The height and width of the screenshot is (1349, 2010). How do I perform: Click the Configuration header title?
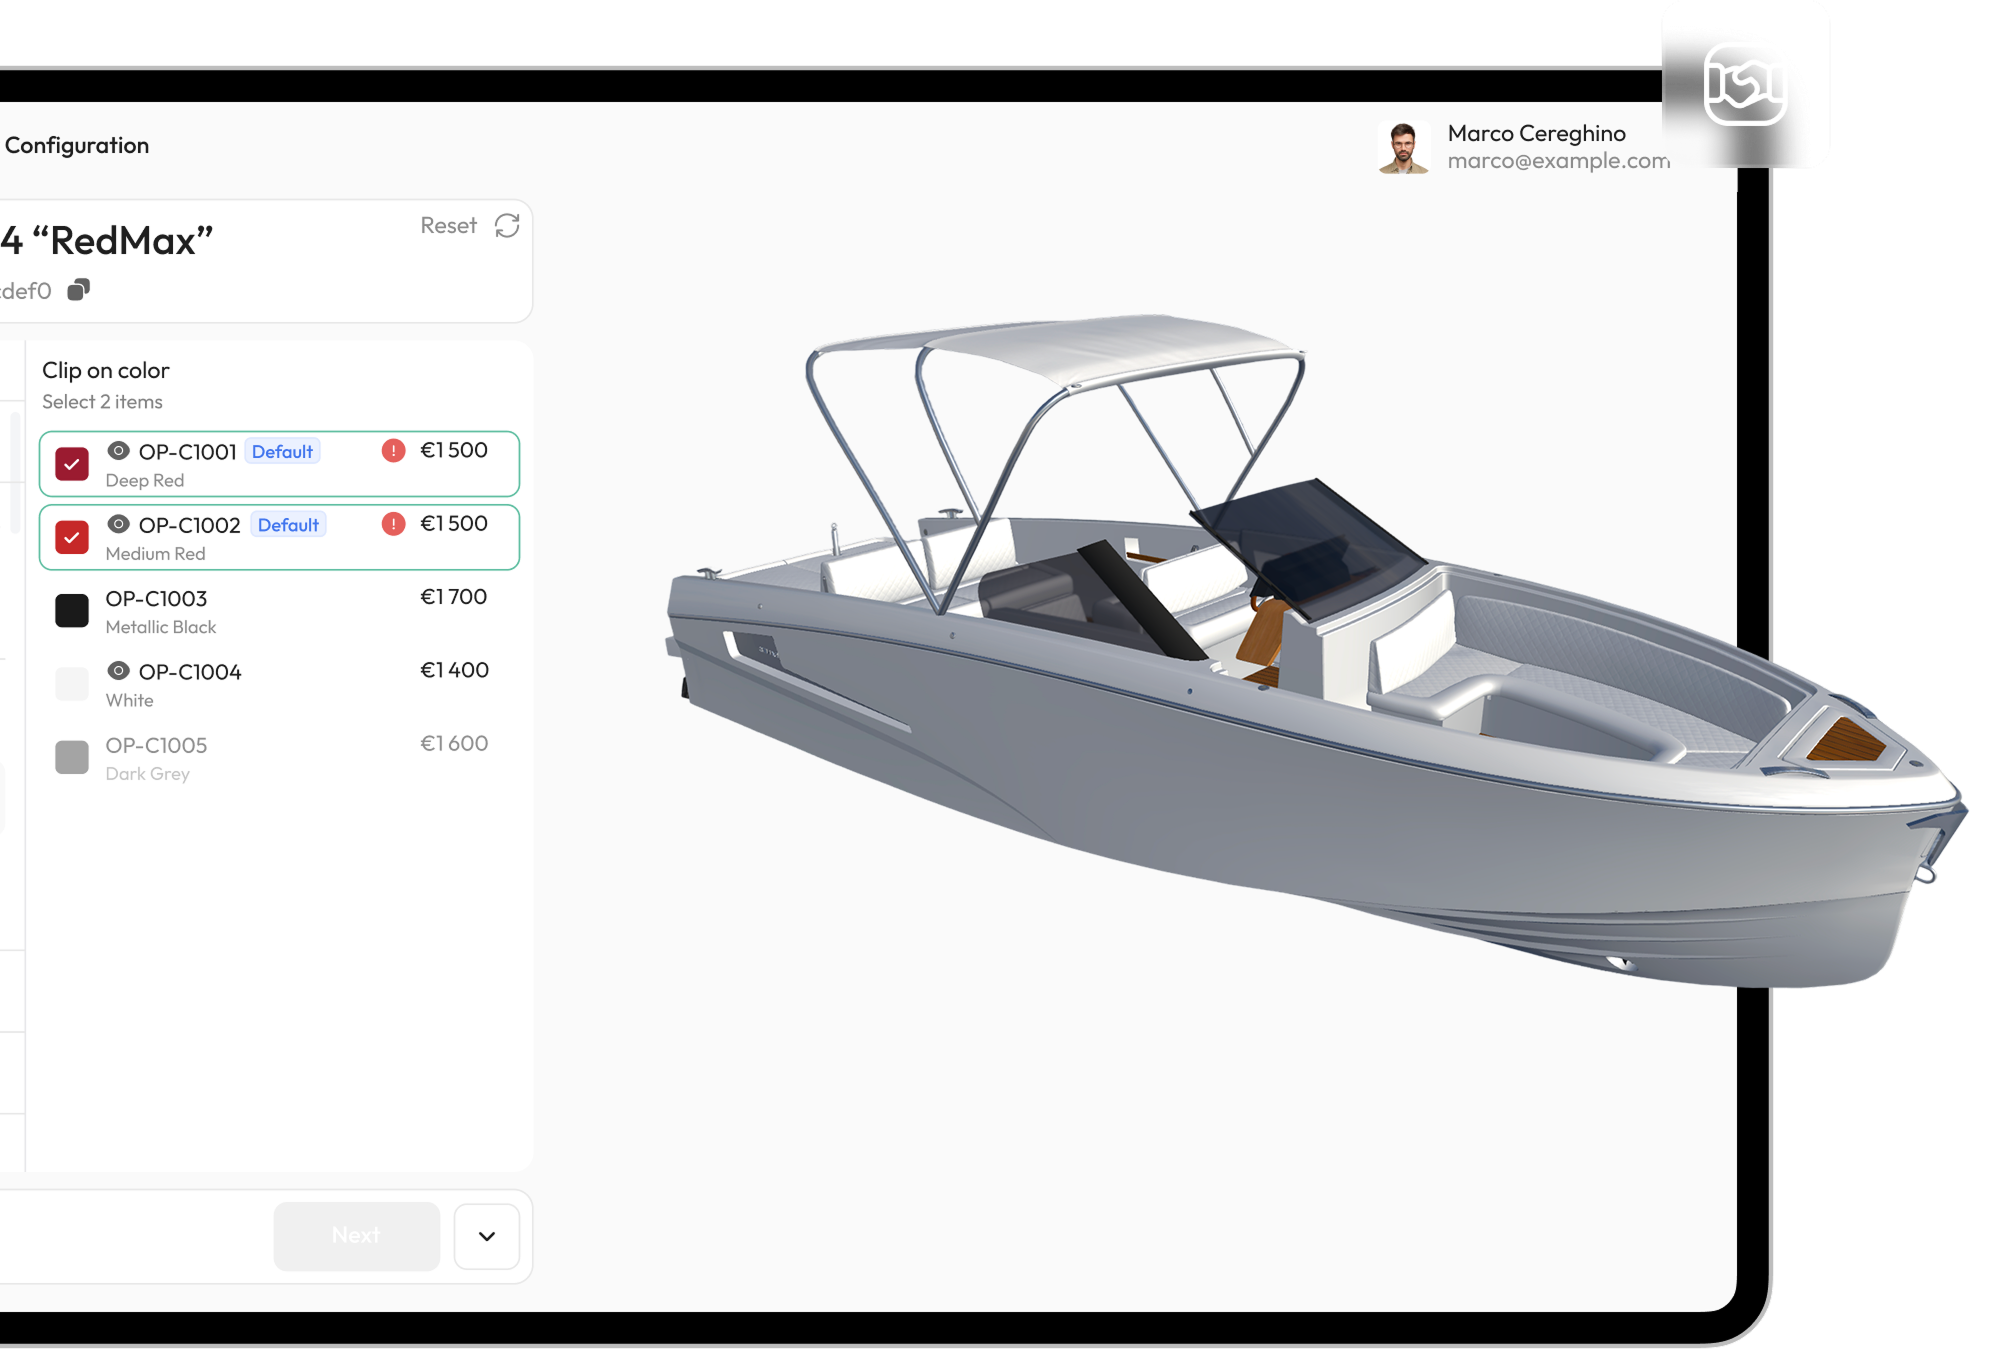[77, 146]
